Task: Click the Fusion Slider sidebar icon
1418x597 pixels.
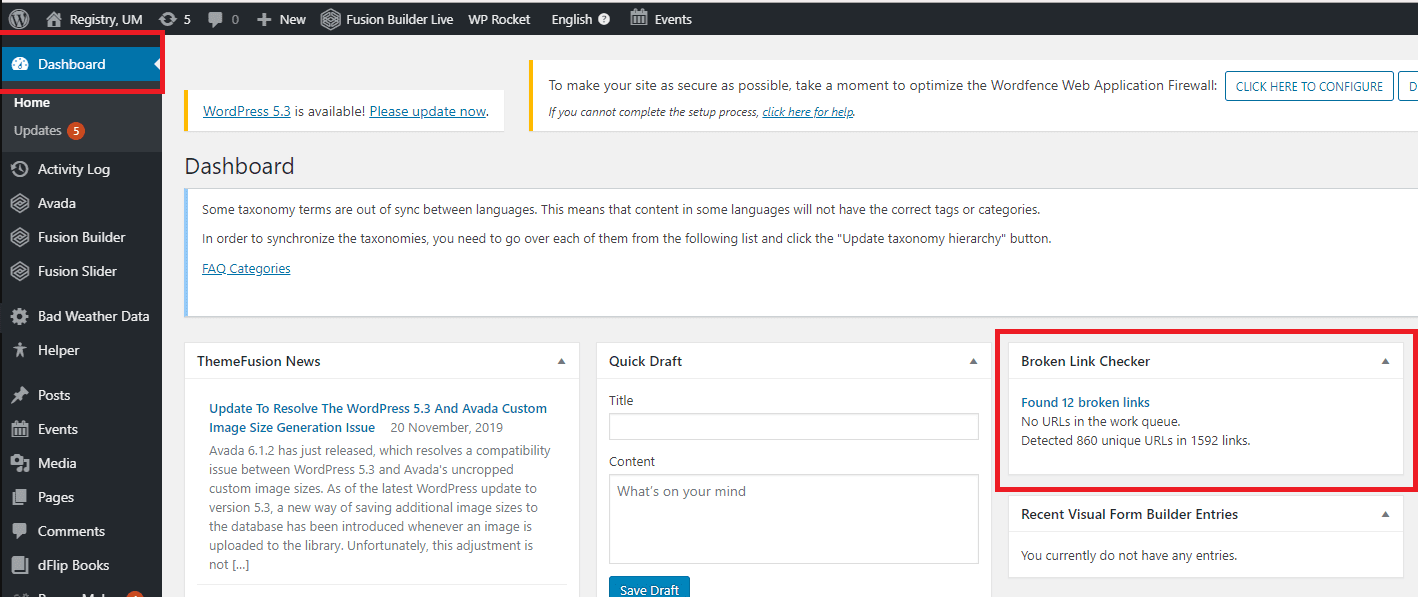Action: coord(19,271)
